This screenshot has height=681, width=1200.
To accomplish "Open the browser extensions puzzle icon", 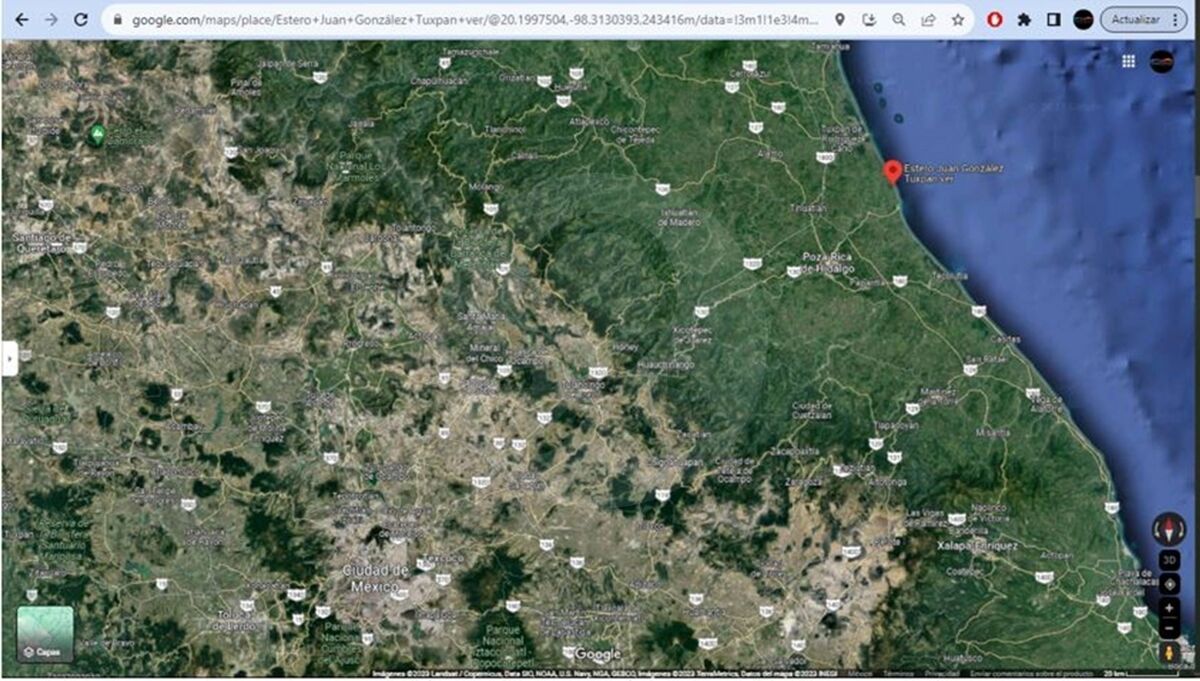I will pos(1024,19).
